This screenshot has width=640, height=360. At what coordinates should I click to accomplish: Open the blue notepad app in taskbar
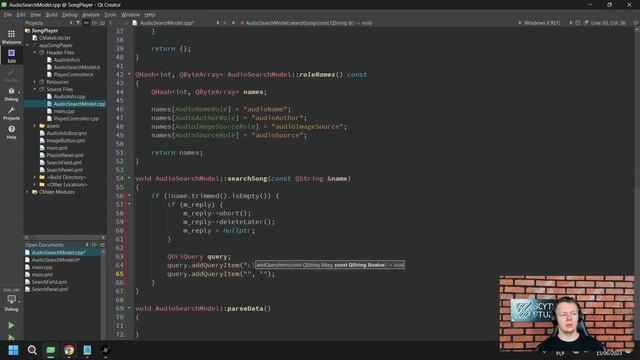point(87,350)
